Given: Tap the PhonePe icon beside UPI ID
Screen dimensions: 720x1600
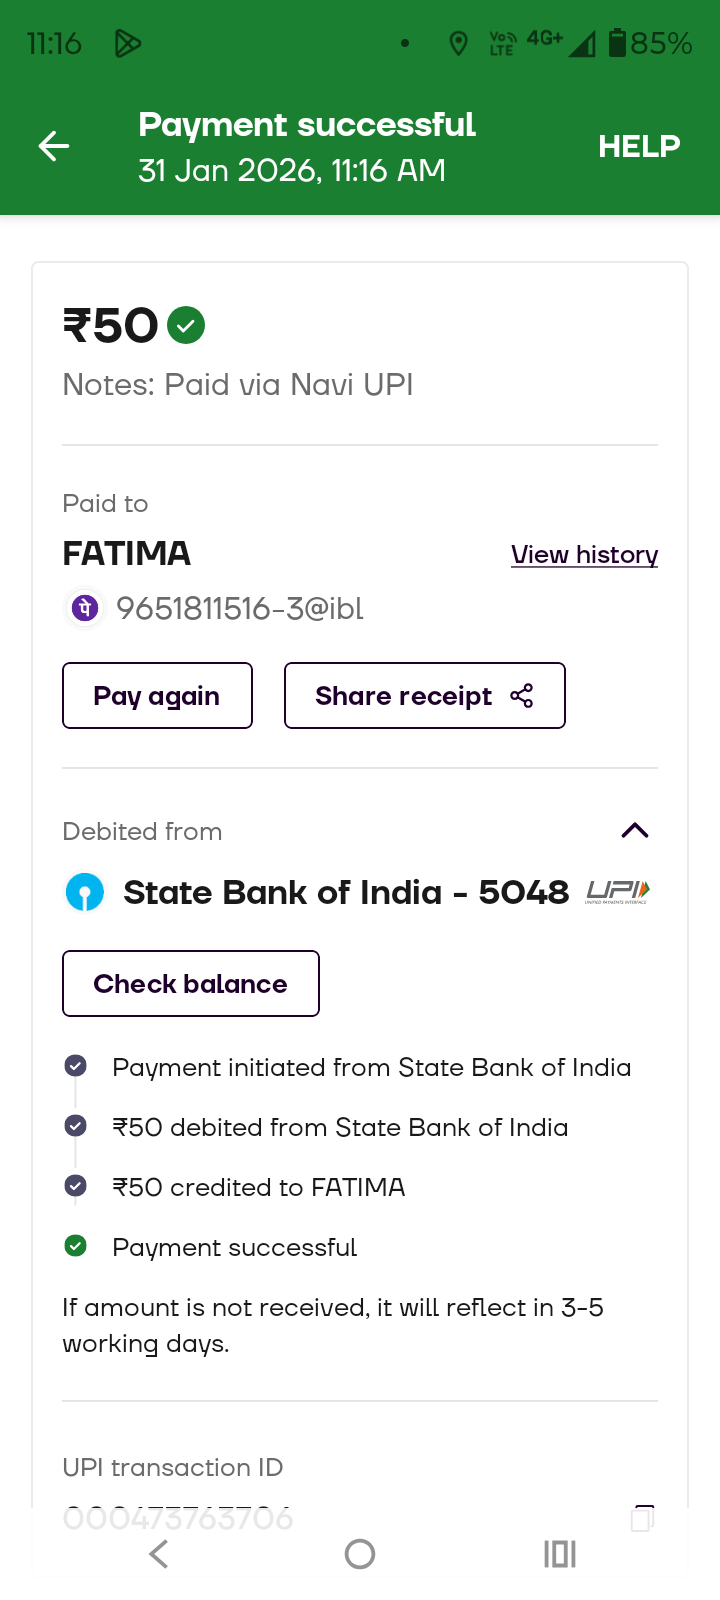Looking at the screenshot, I should tap(86, 608).
